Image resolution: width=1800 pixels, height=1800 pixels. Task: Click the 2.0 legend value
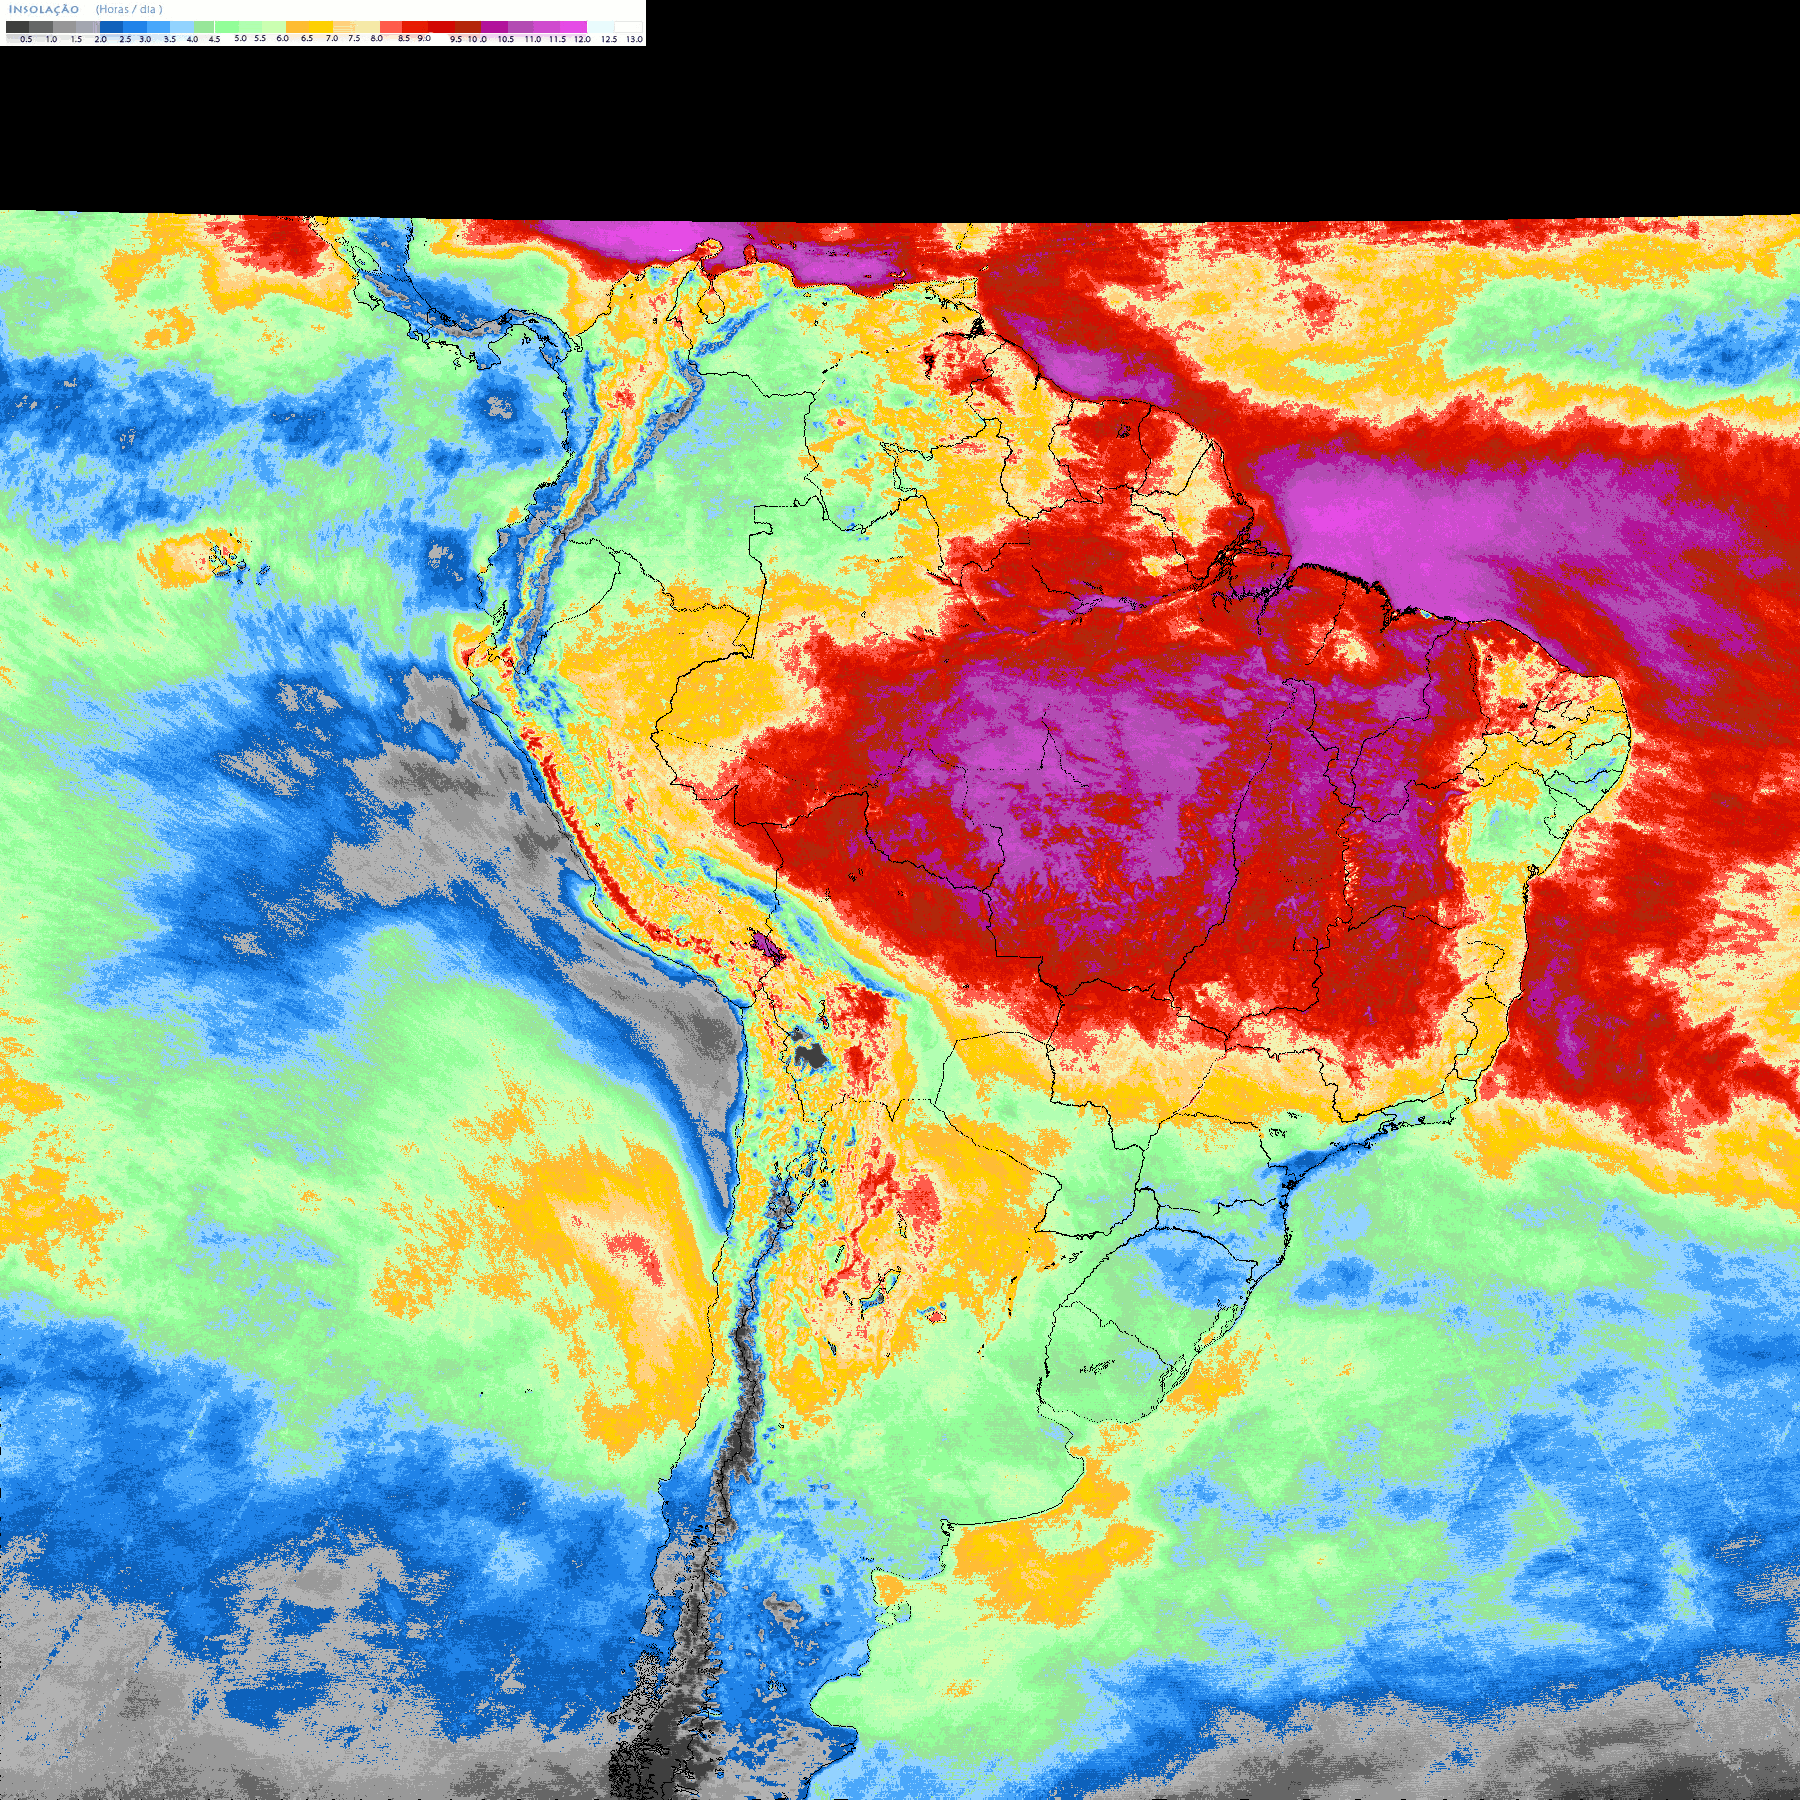[x=101, y=39]
